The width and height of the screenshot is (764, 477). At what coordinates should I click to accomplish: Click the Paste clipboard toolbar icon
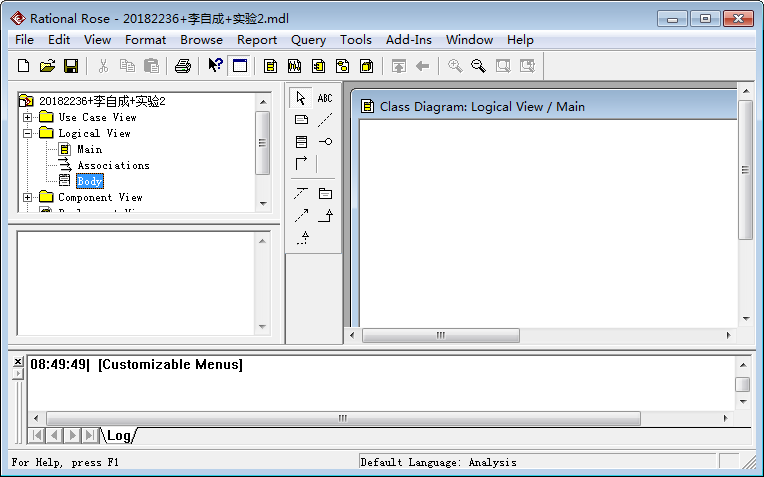coord(151,66)
